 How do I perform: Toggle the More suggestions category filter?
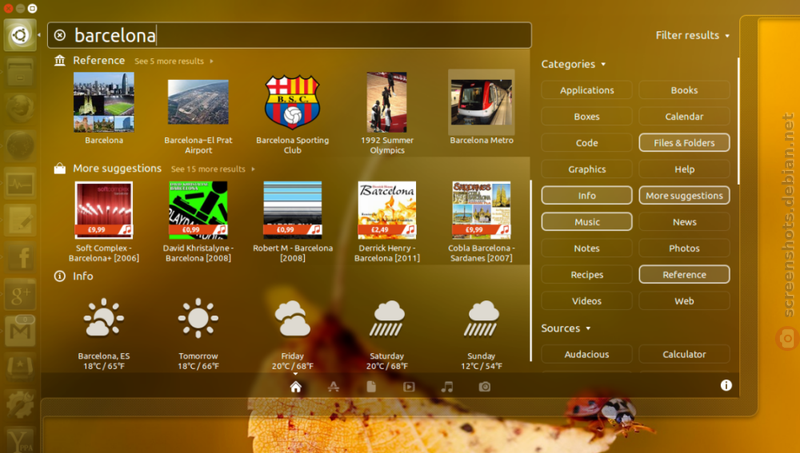coord(684,195)
